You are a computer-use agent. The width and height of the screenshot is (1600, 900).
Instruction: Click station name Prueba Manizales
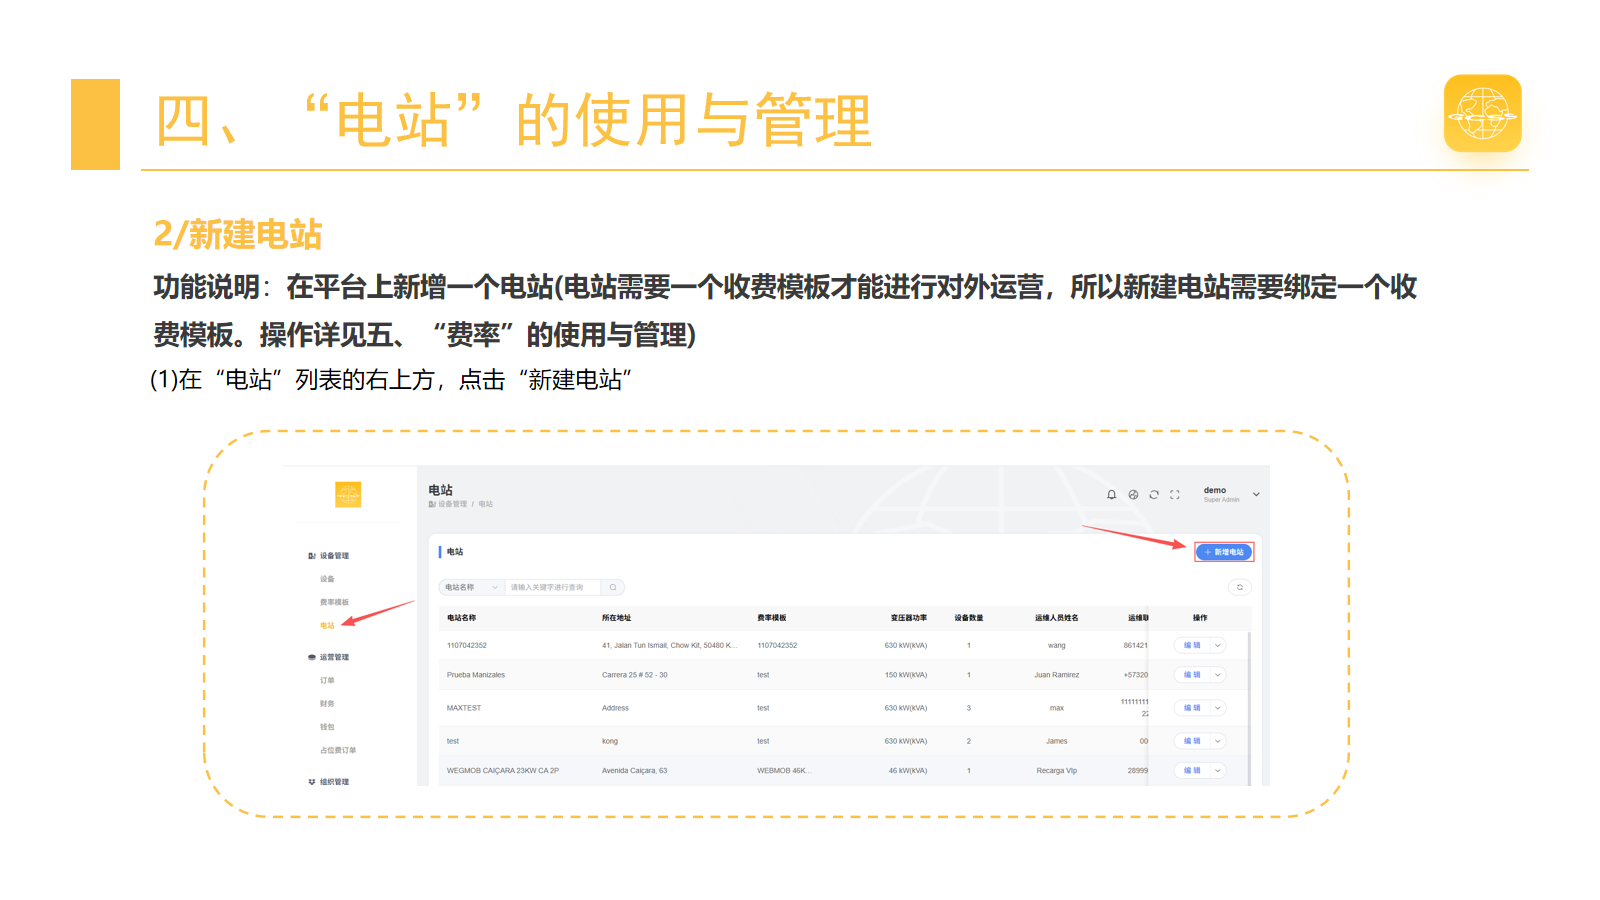[476, 675]
